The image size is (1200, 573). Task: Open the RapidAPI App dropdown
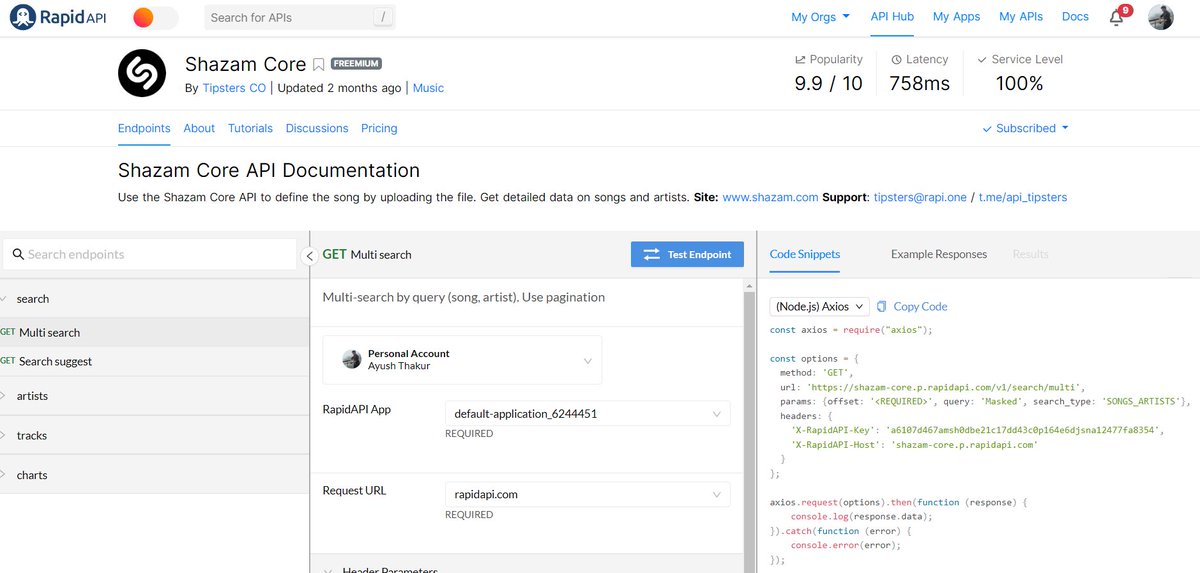pos(587,413)
